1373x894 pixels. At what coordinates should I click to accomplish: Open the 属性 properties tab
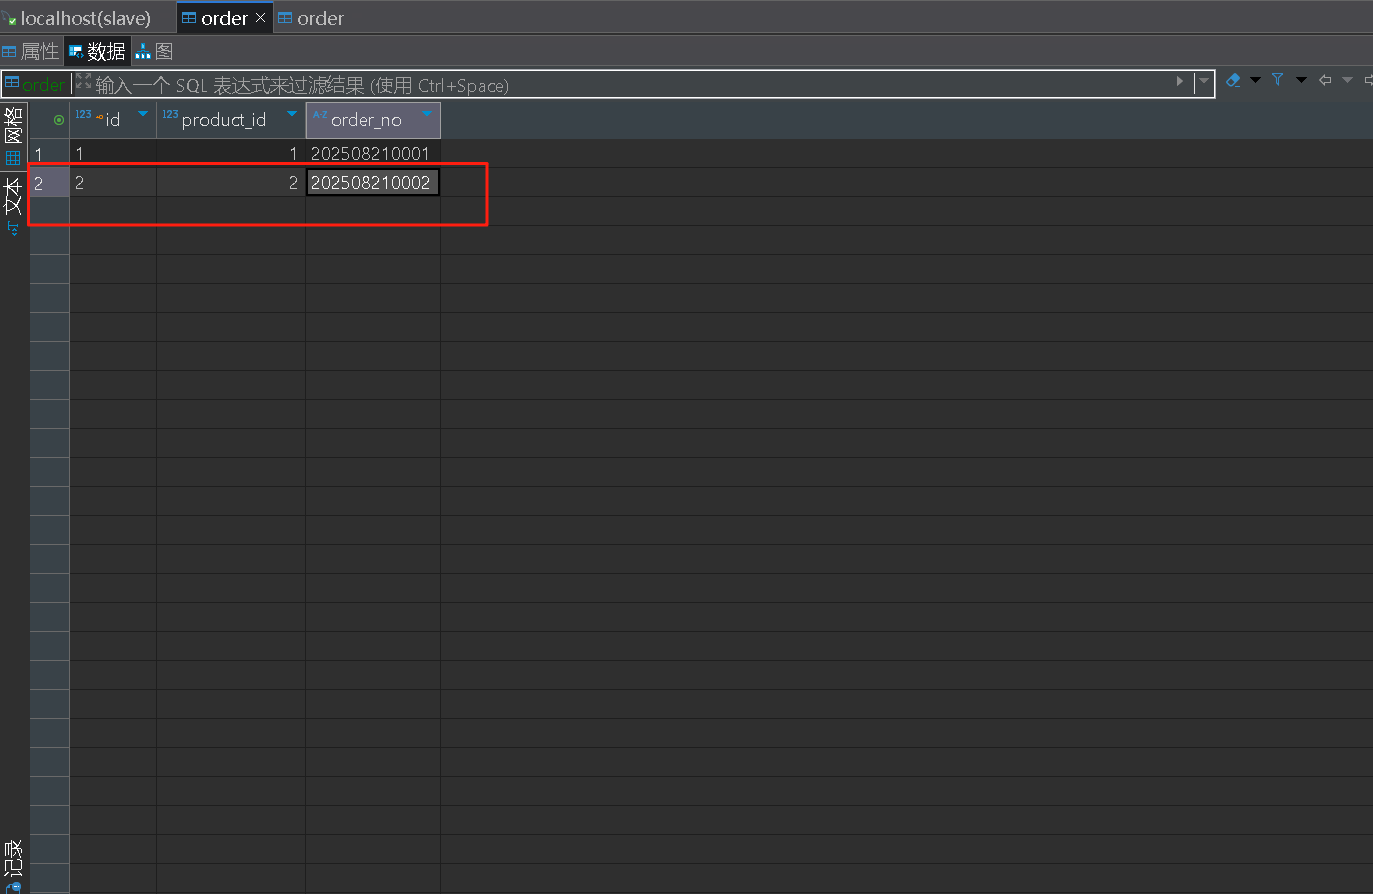[31, 51]
